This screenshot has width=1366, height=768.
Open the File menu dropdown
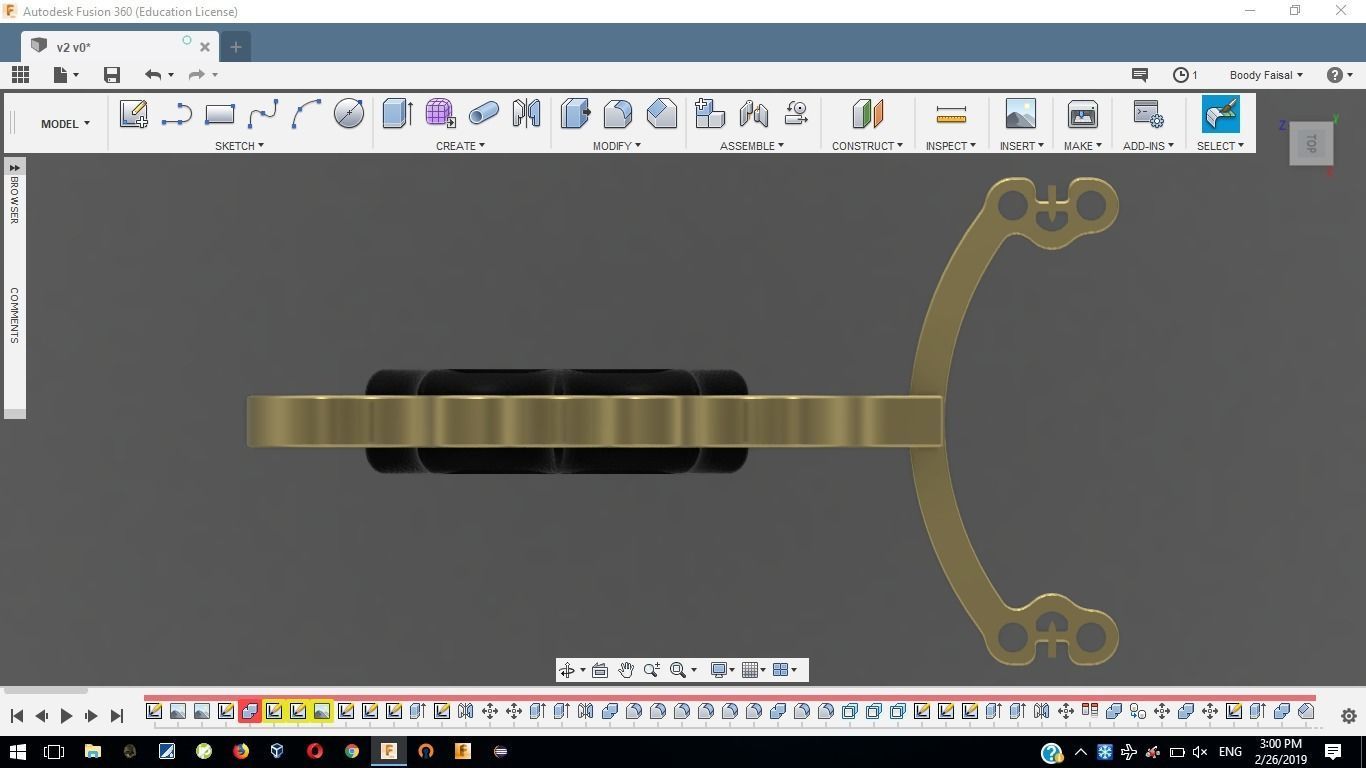tap(66, 75)
